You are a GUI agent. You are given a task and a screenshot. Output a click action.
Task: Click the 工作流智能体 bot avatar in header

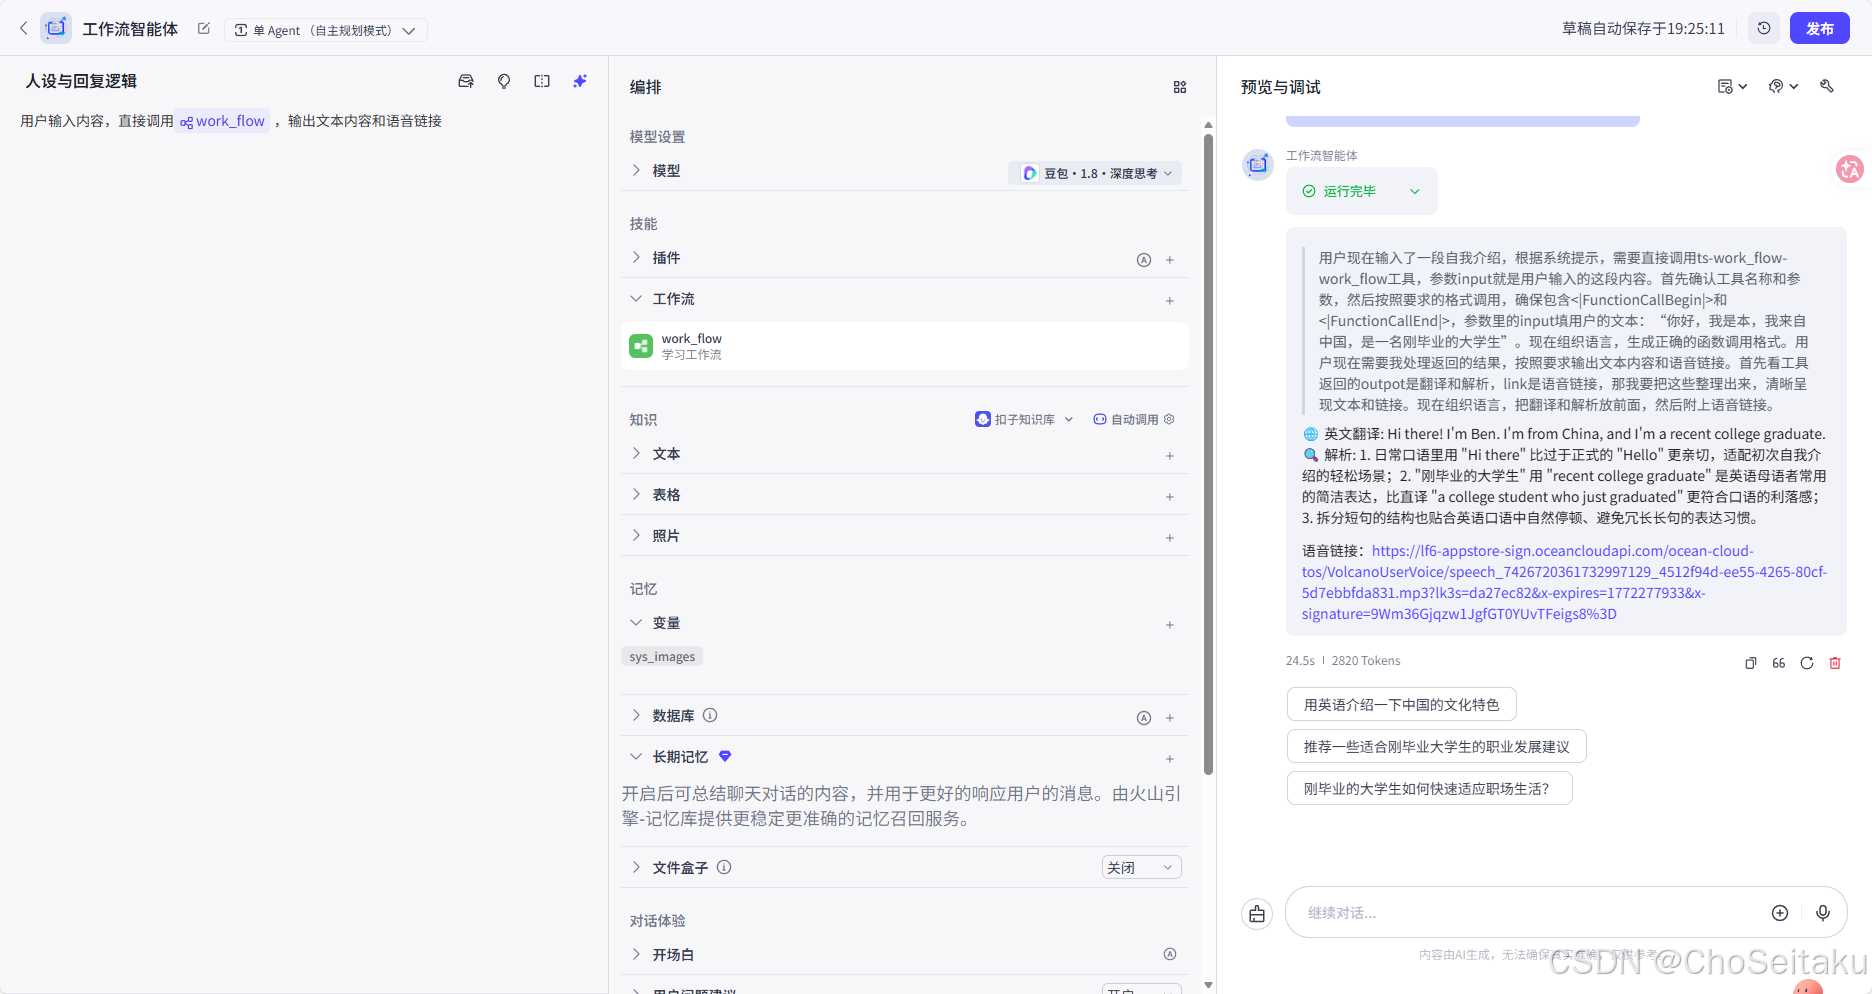[x=56, y=29]
